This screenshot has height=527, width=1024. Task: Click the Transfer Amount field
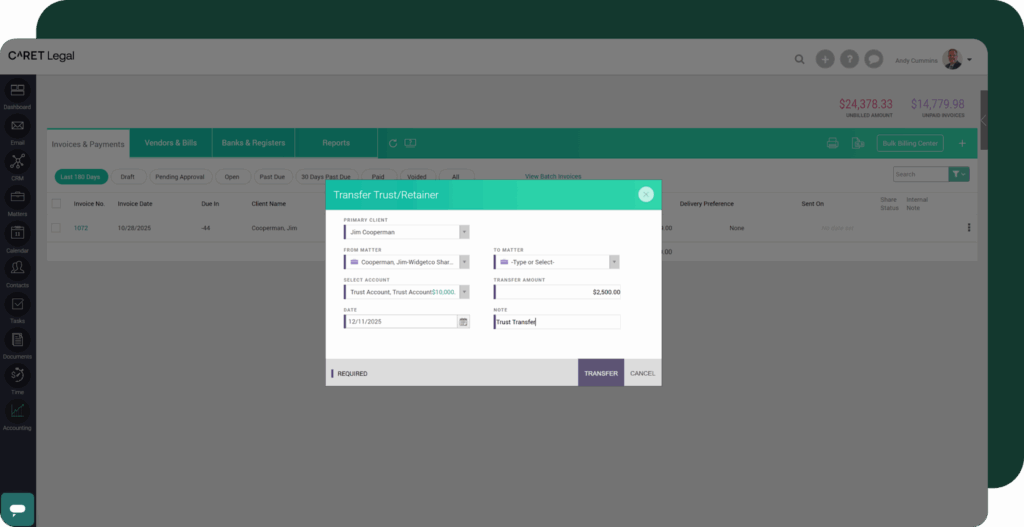pyautogui.click(x=557, y=292)
